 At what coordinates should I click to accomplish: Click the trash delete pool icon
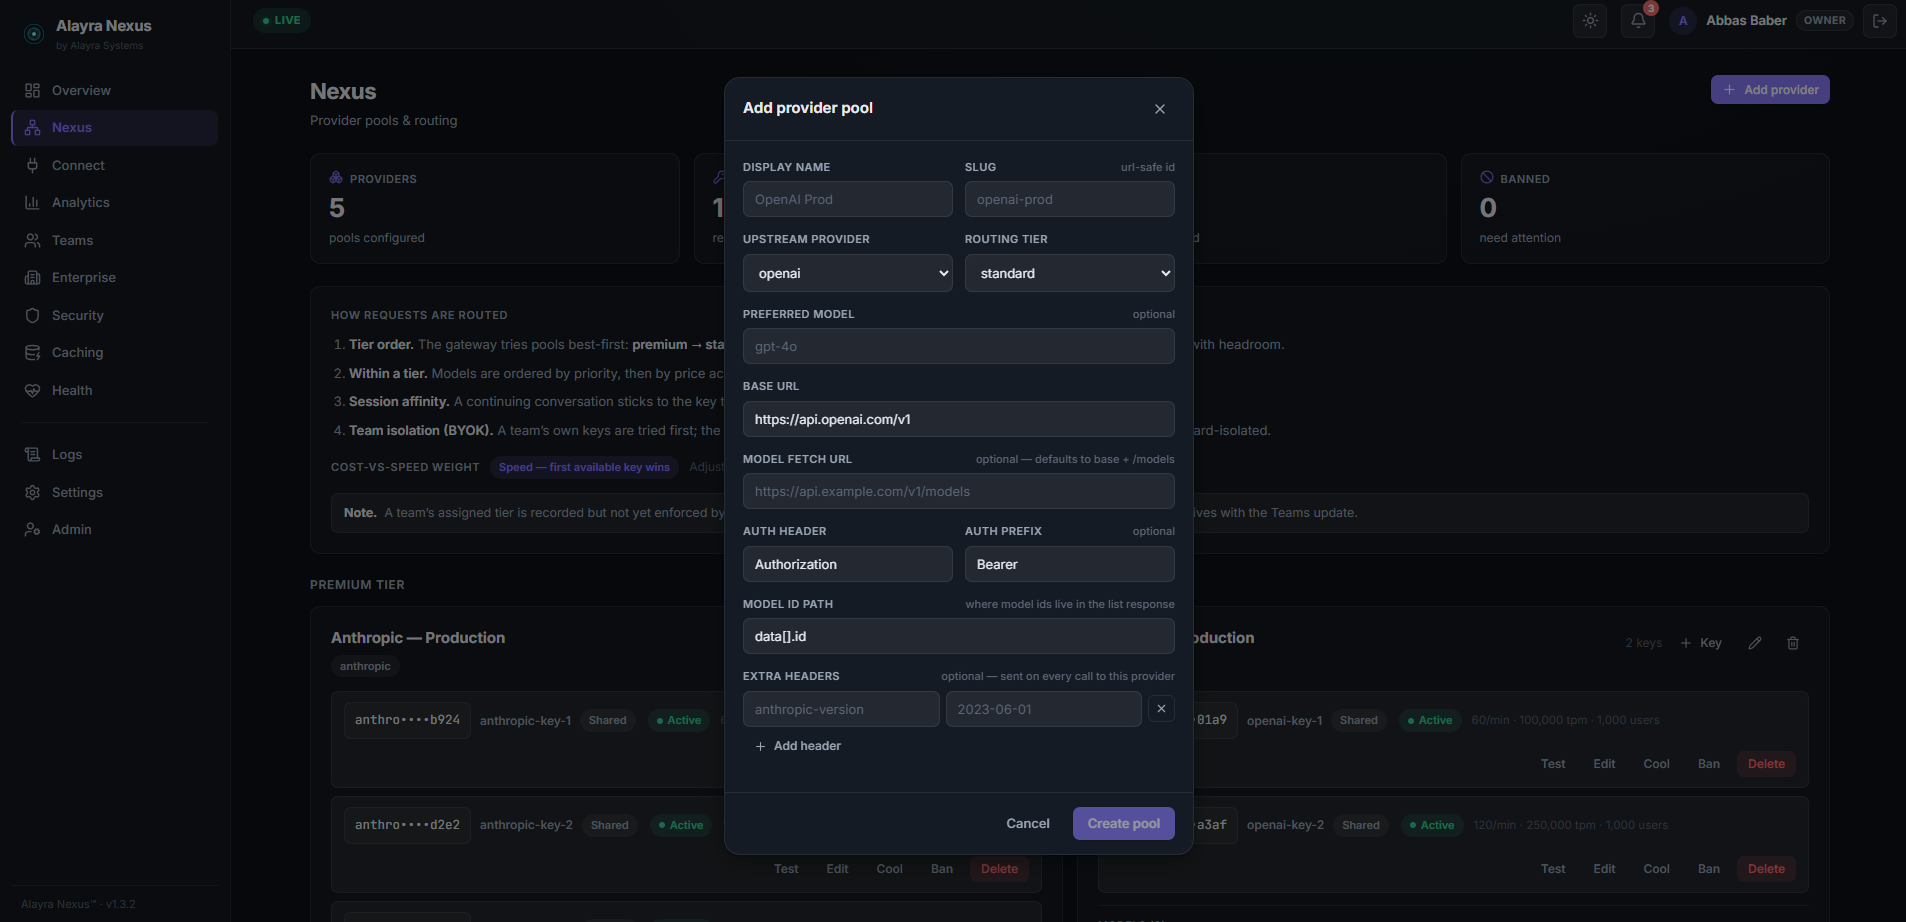pyautogui.click(x=1793, y=643)
